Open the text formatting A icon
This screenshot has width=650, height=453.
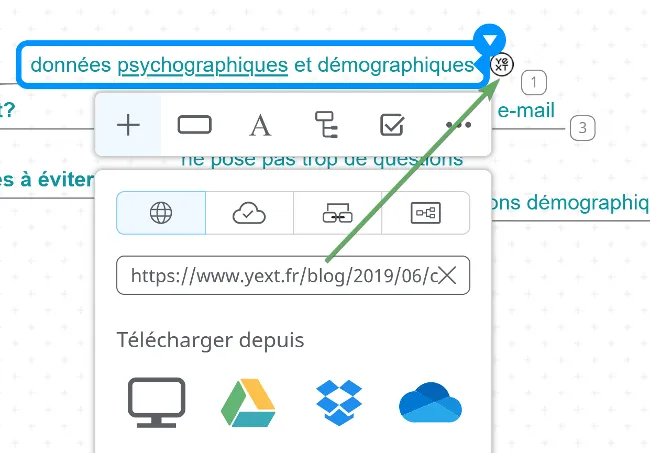point(260,125)
